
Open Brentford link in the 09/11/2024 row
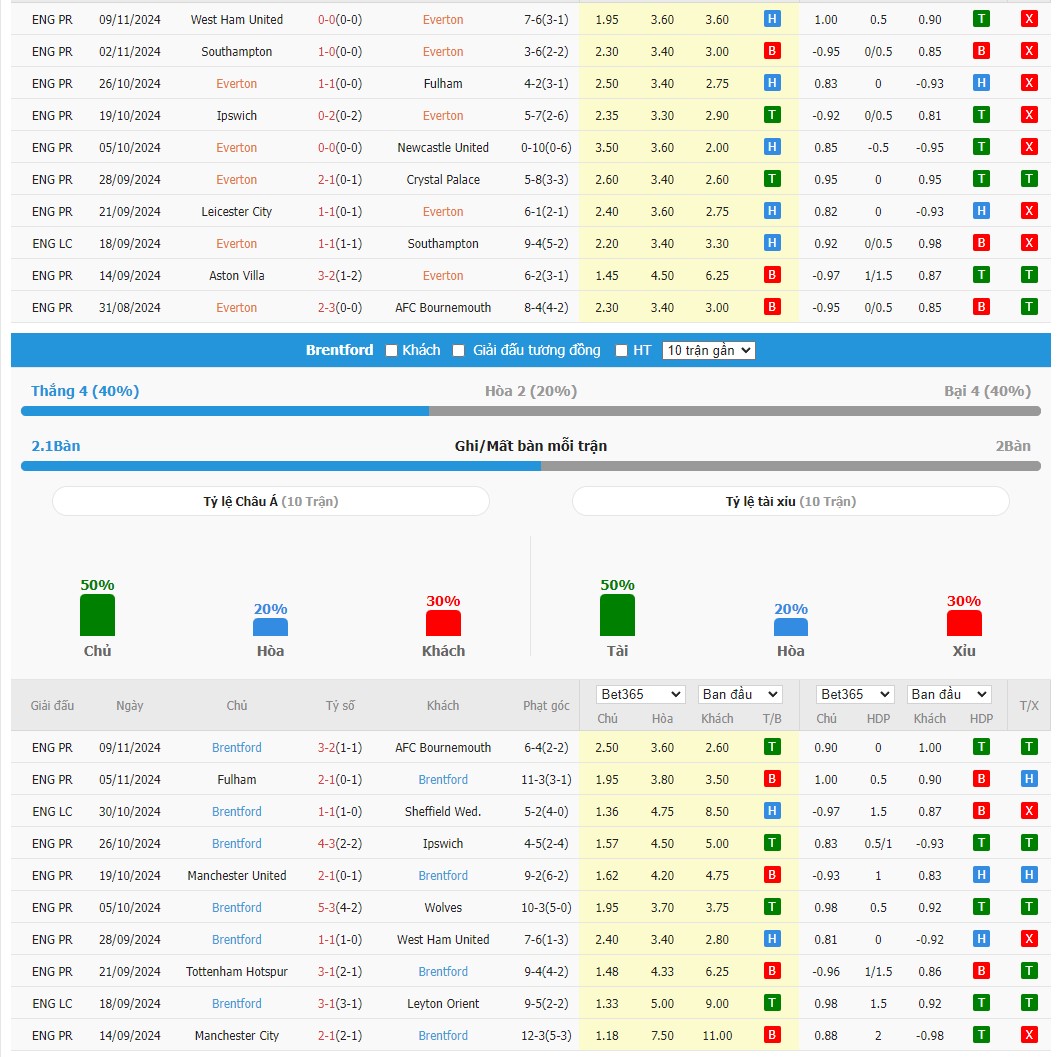coord(236,748)
